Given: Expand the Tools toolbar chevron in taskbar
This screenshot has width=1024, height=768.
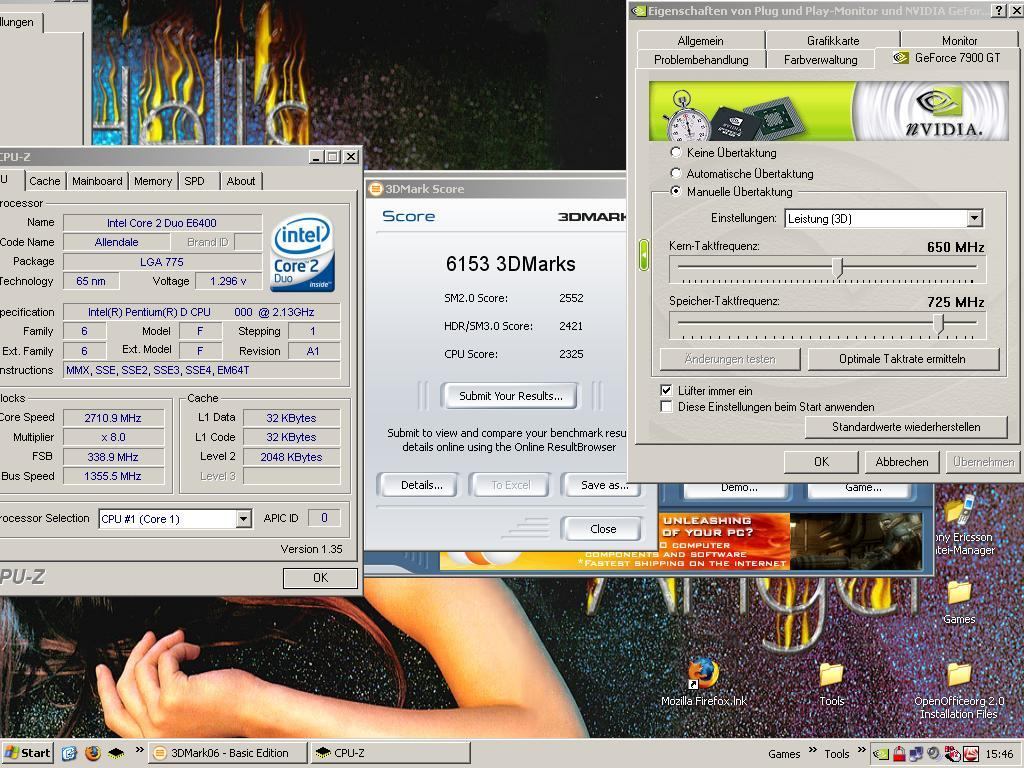Looking at the screenshot, I should 861,750.
